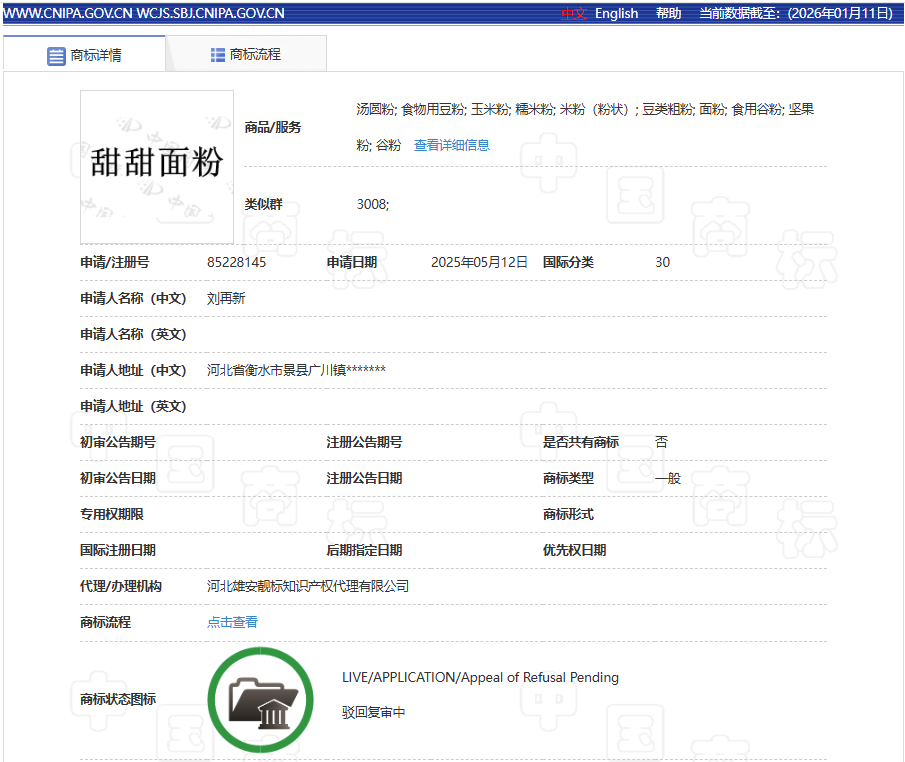905x762 pixels.
Task: Switch language to English
Action: (x=616, y=13)
